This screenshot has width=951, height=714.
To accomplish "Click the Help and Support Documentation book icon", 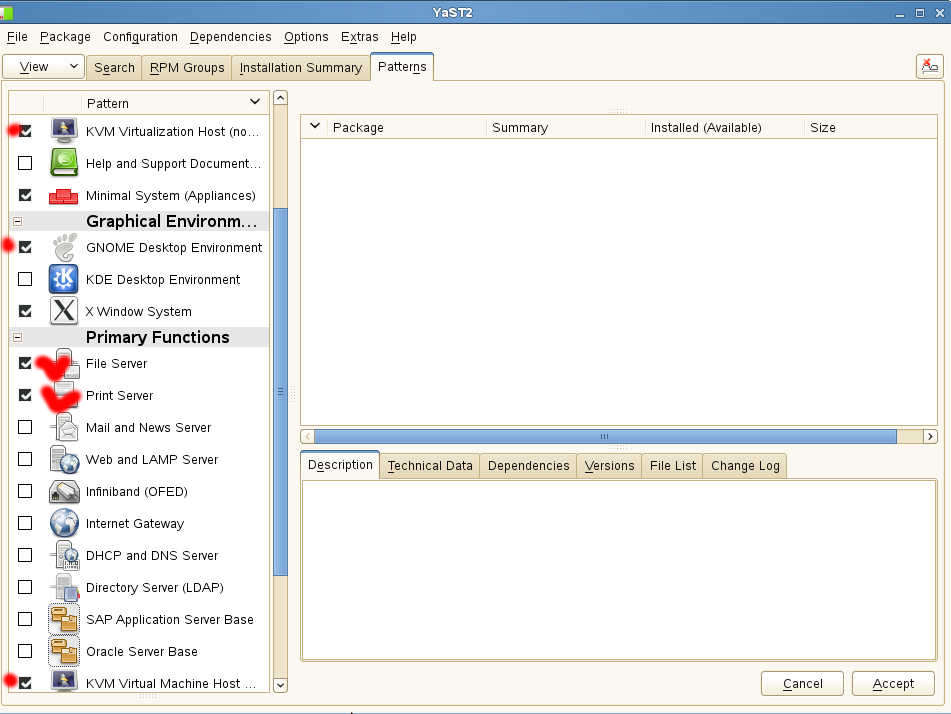I will click(64, 163).
